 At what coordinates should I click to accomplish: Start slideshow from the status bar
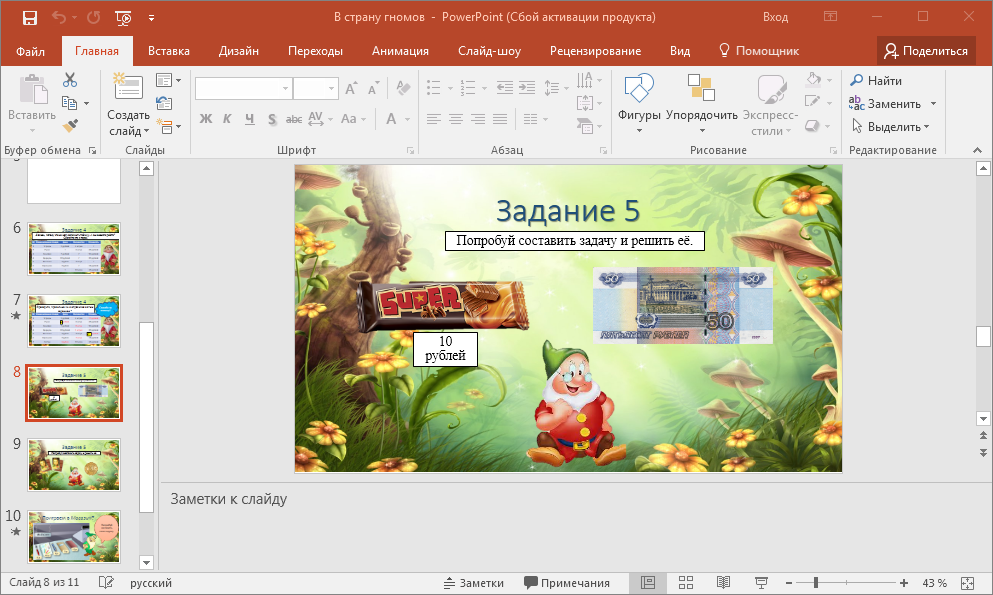[761, 583]
